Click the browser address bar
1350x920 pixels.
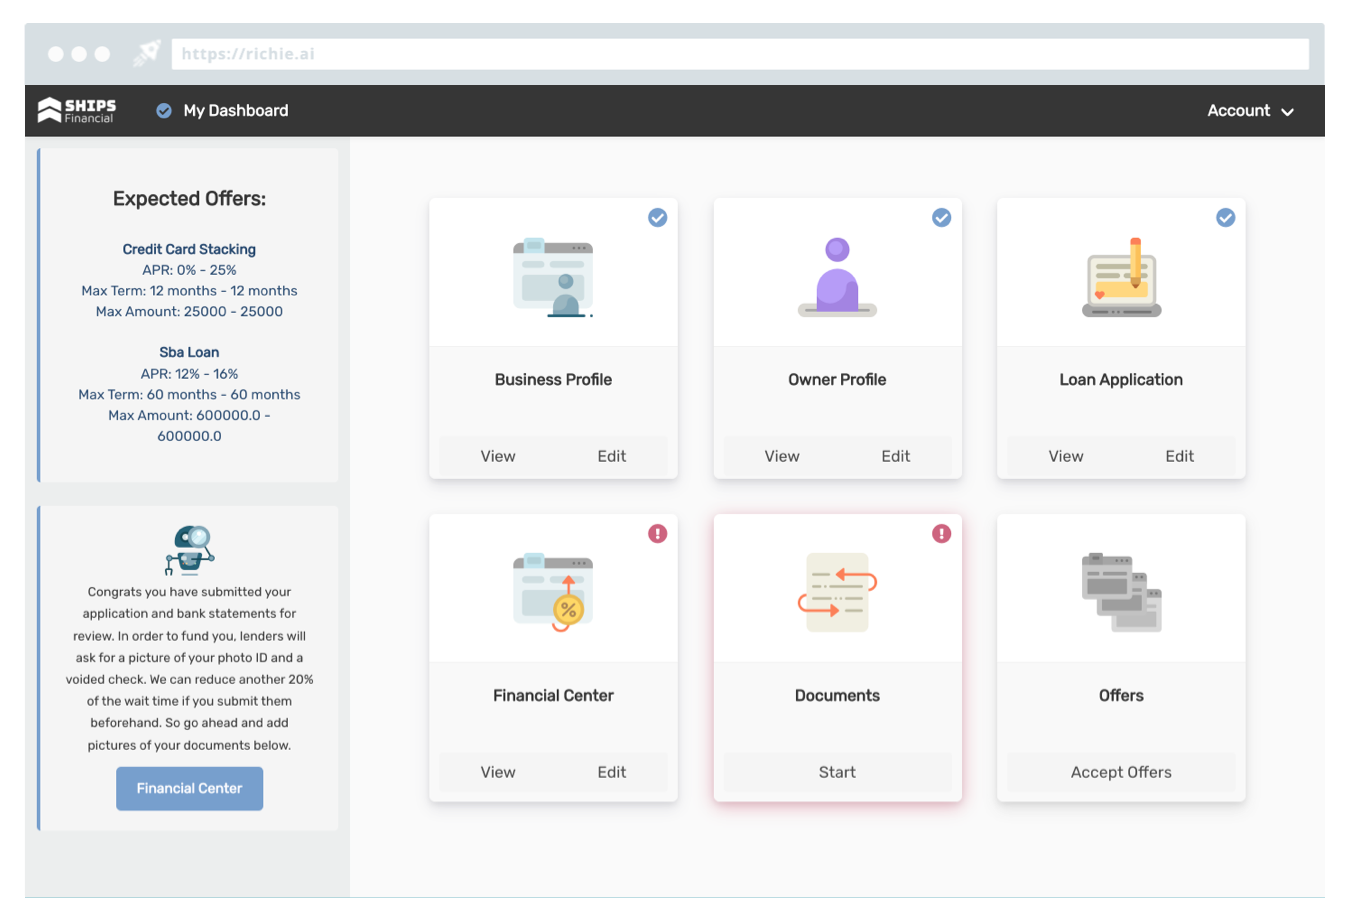(740, 54)
